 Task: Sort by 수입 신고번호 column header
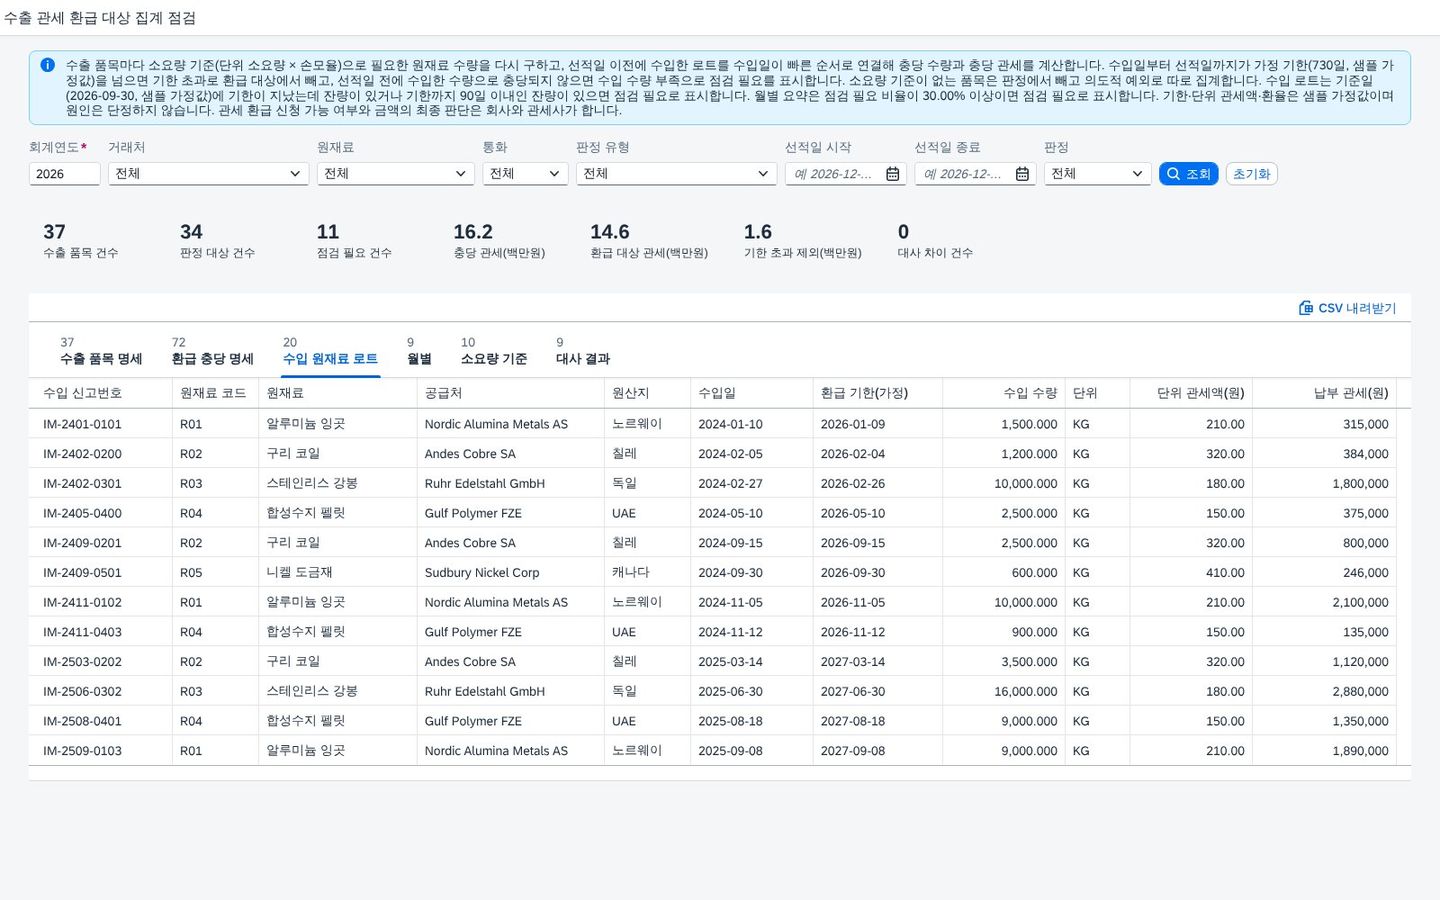click(x=100, y=393)
